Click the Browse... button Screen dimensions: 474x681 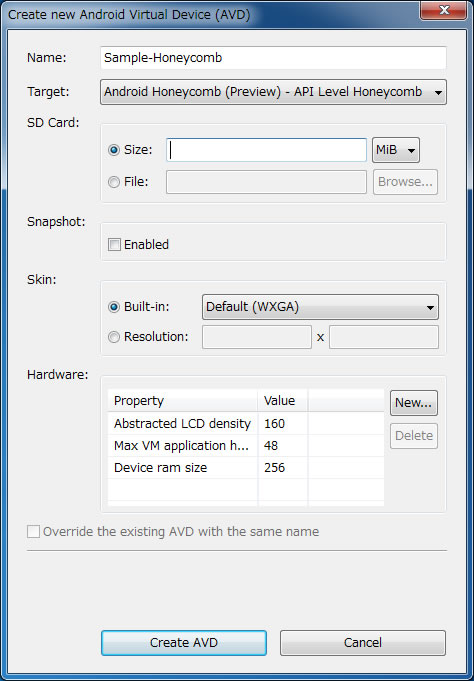(405, 182)
